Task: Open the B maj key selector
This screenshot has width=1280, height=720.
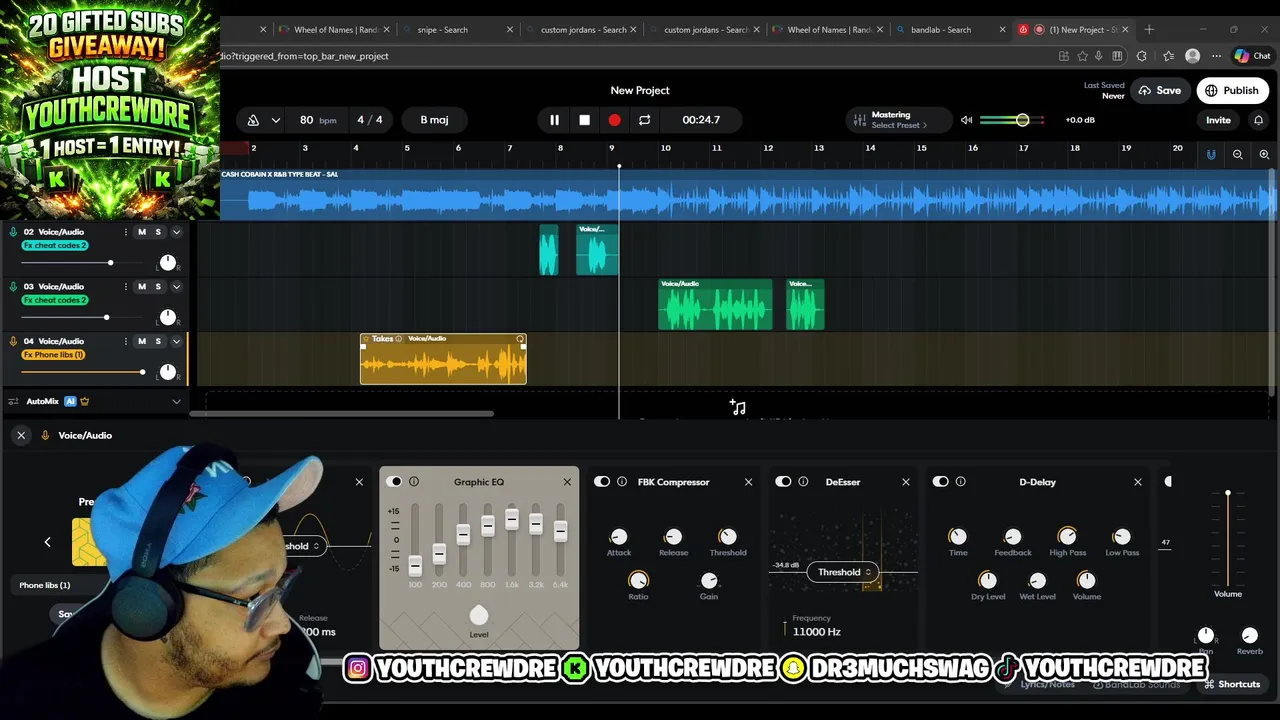Action: coord(434,120)
